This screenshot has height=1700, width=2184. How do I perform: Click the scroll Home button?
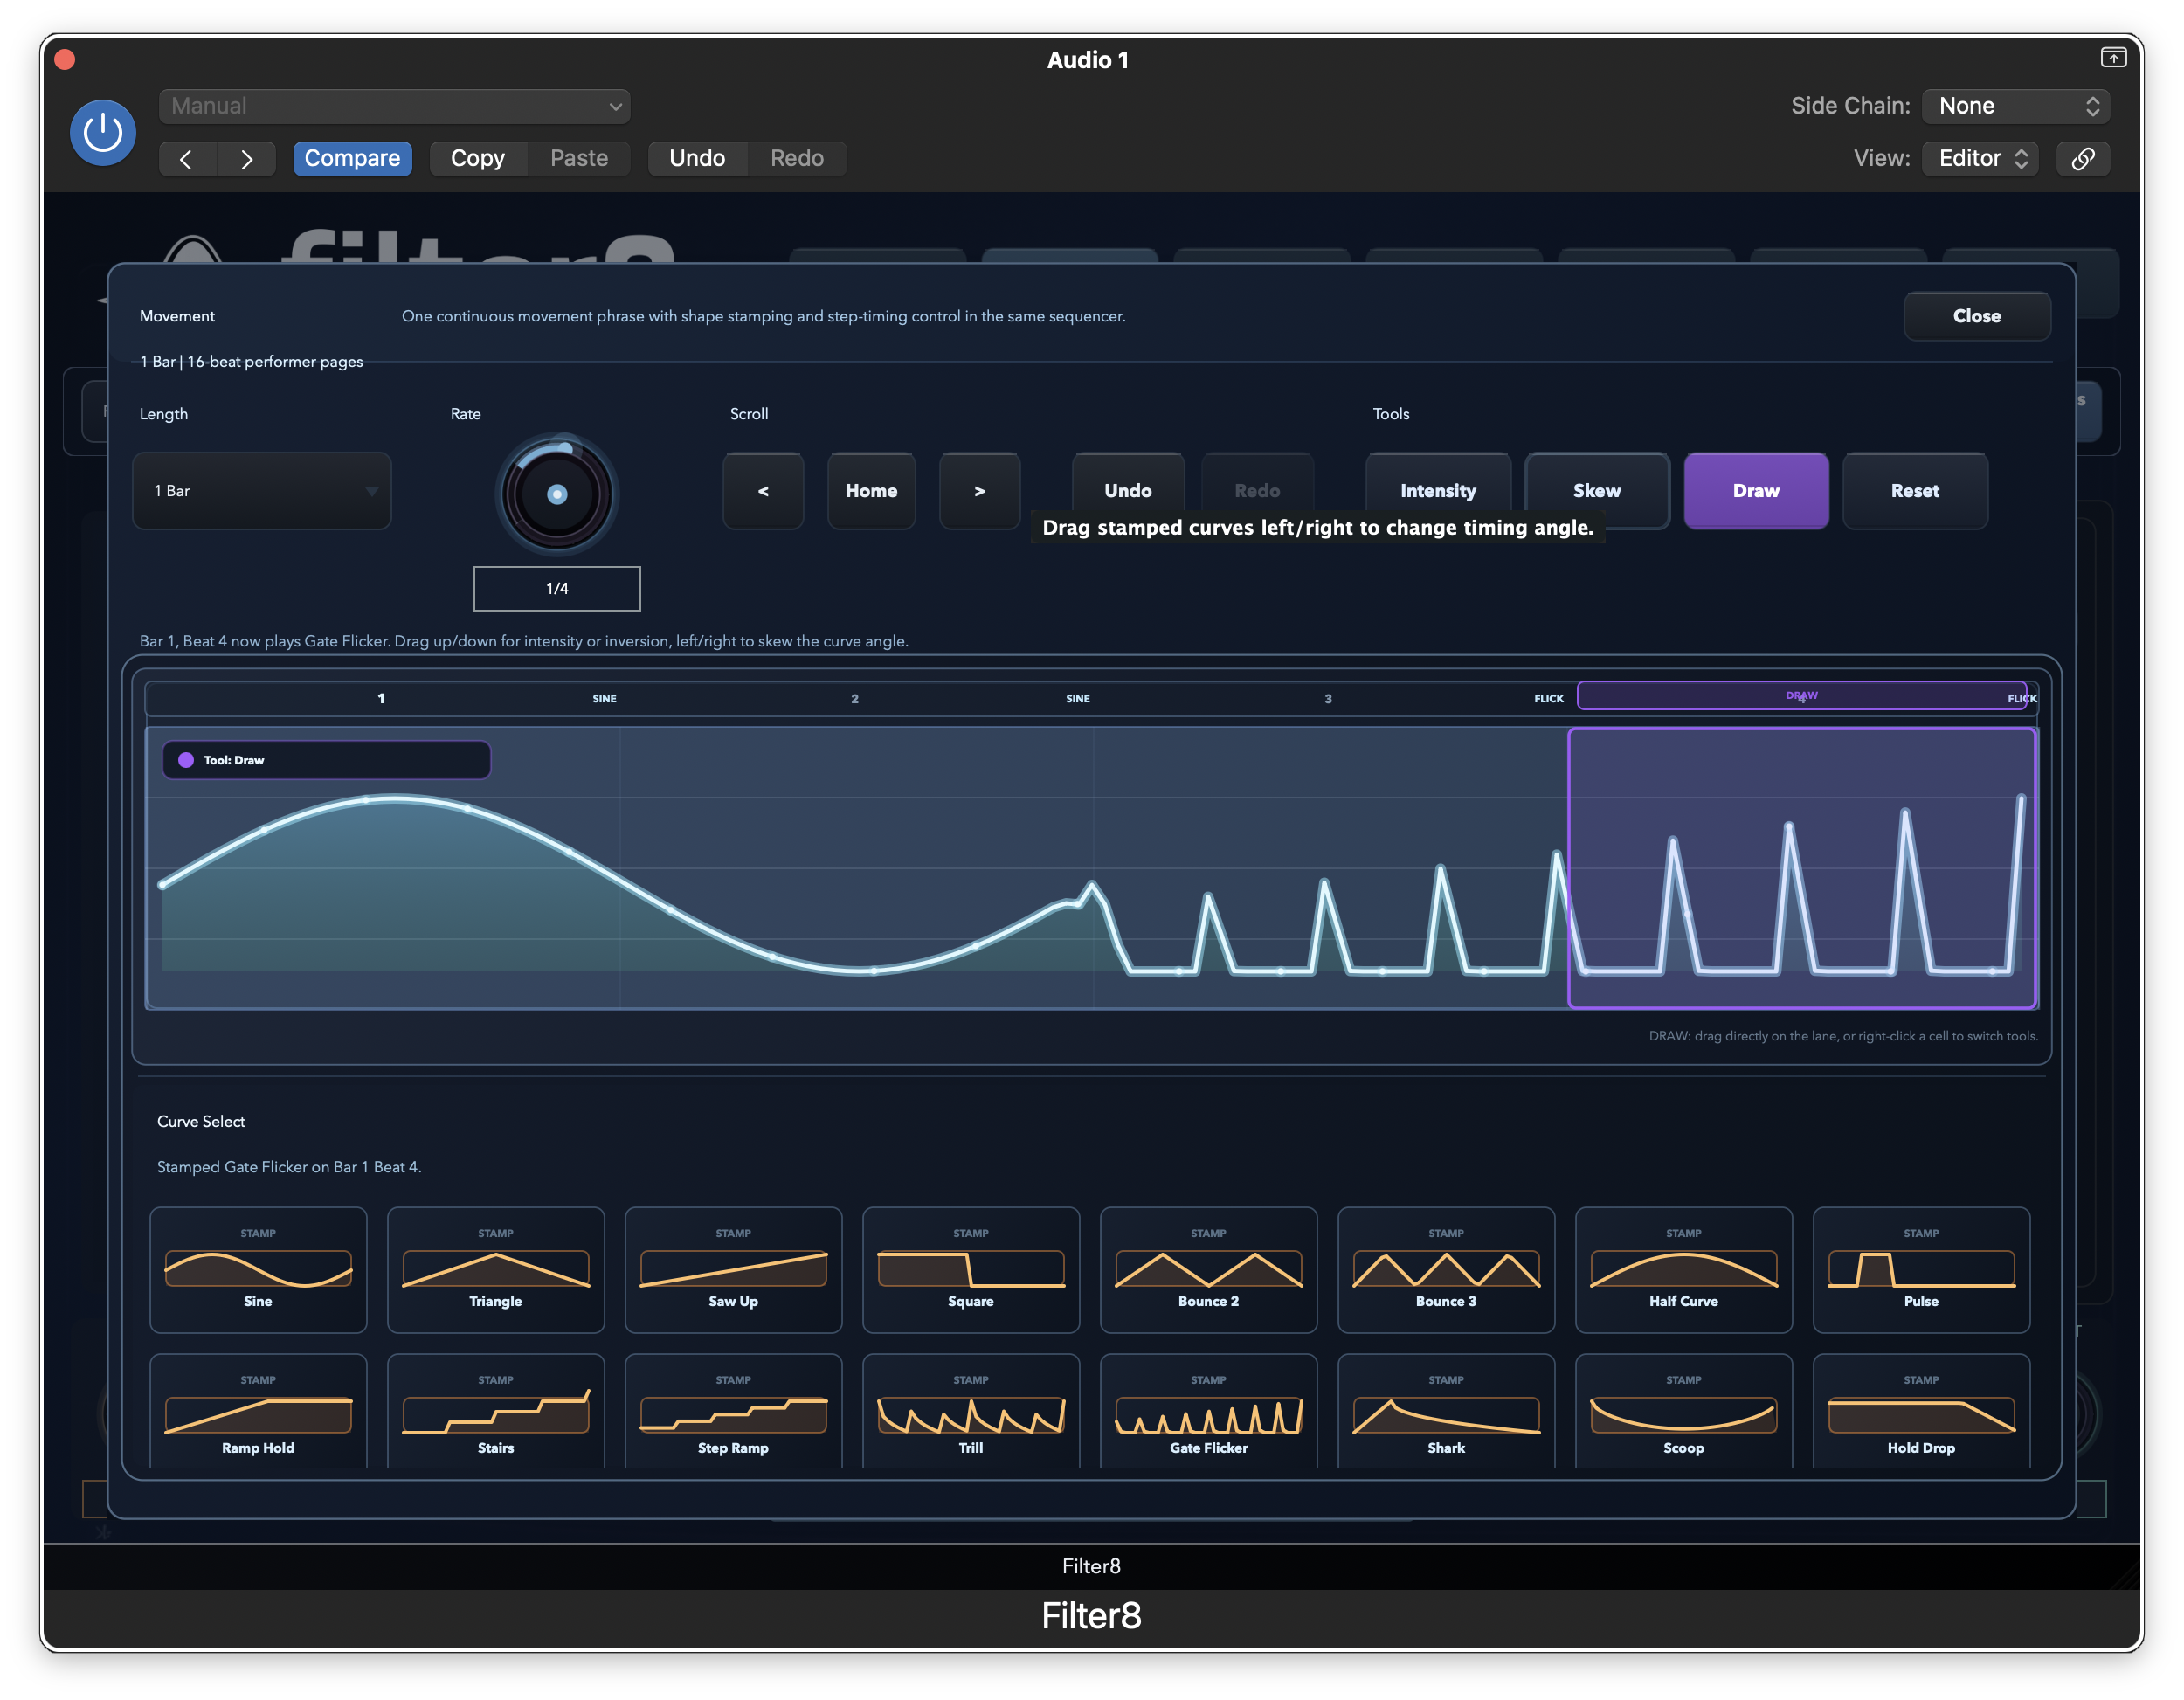coord(871,491)
